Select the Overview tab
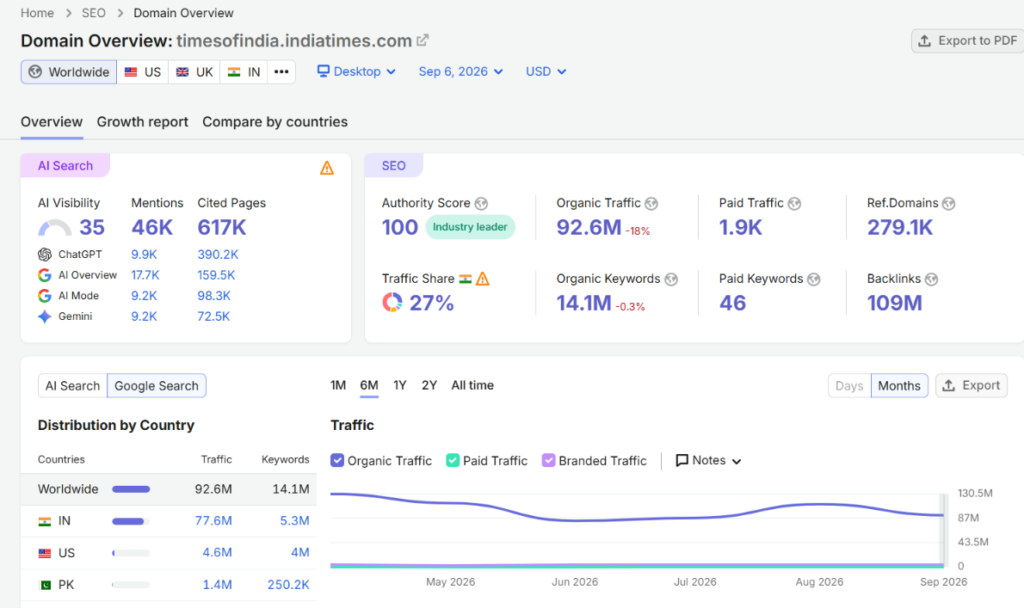This screenshot has width=1024, height=608. click(x=52, y=122)
